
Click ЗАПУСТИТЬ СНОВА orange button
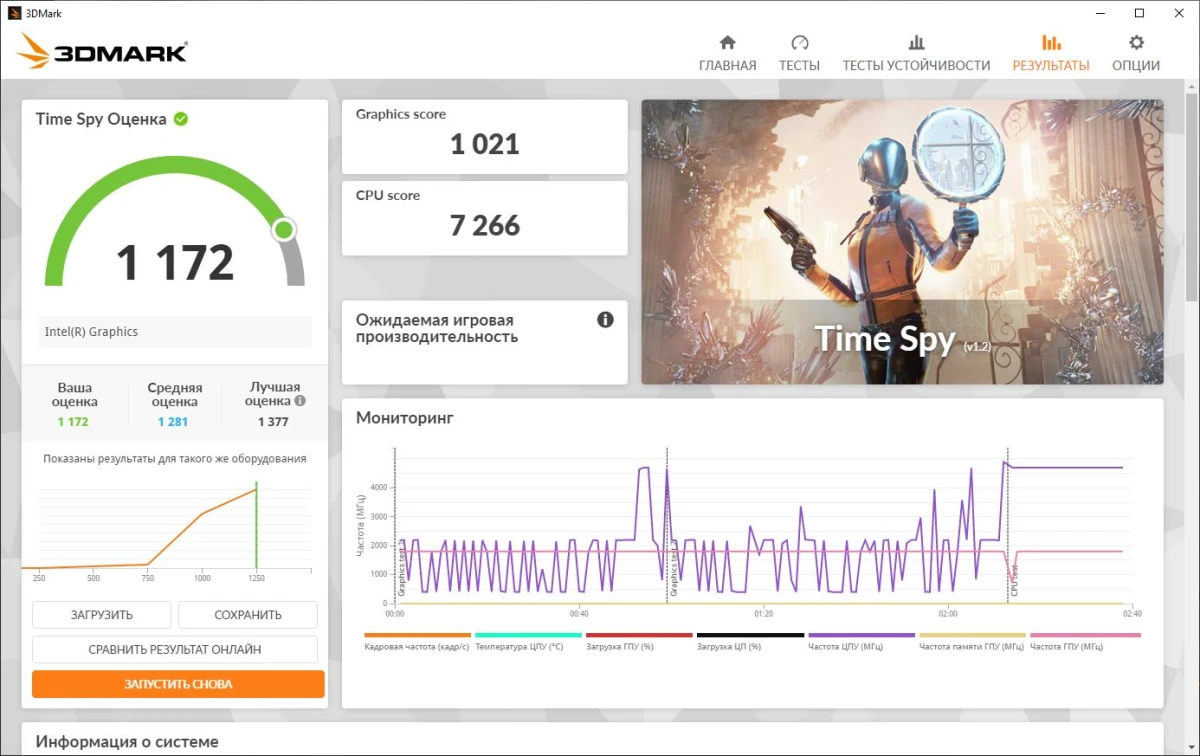click(178, 684)
